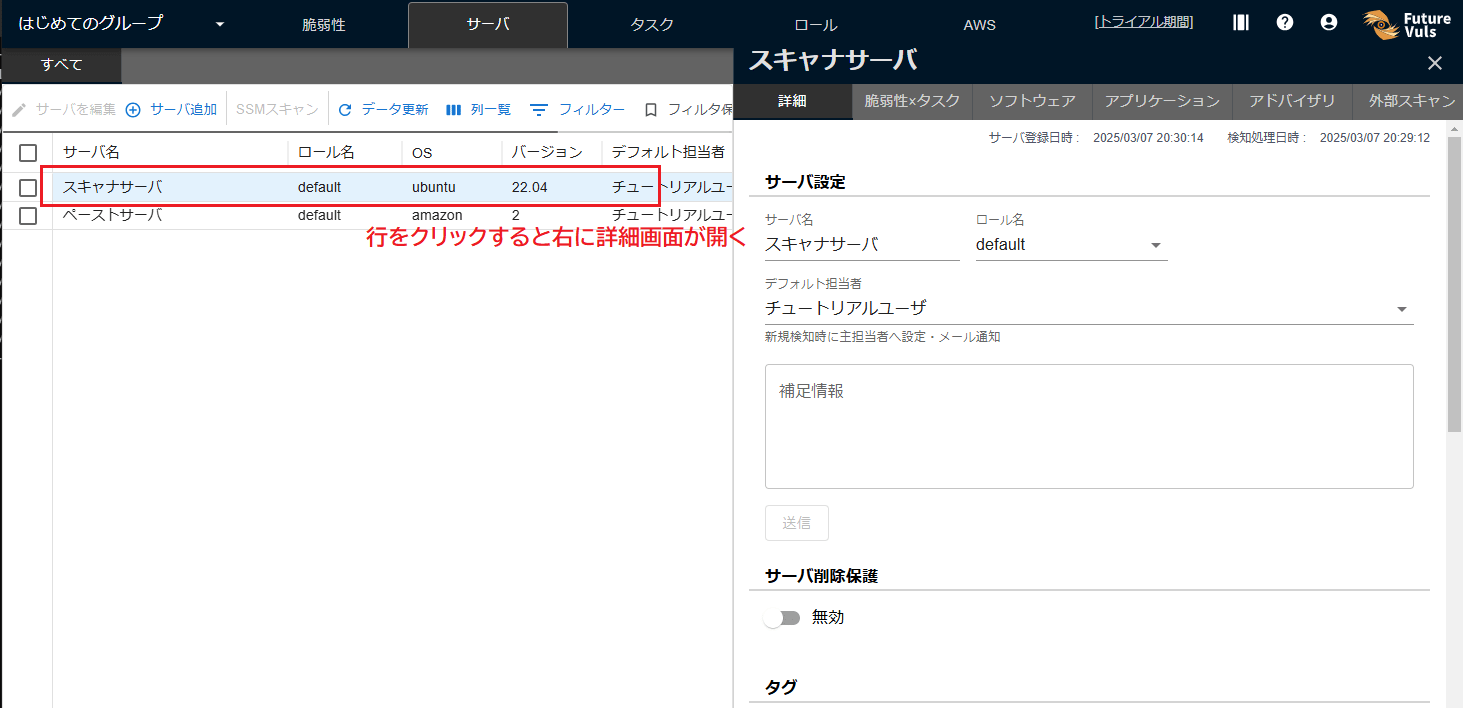This screenshot has width=1463, height=708.
Task: Toggle the サーバ削除保護 switch
Action: 782,618
